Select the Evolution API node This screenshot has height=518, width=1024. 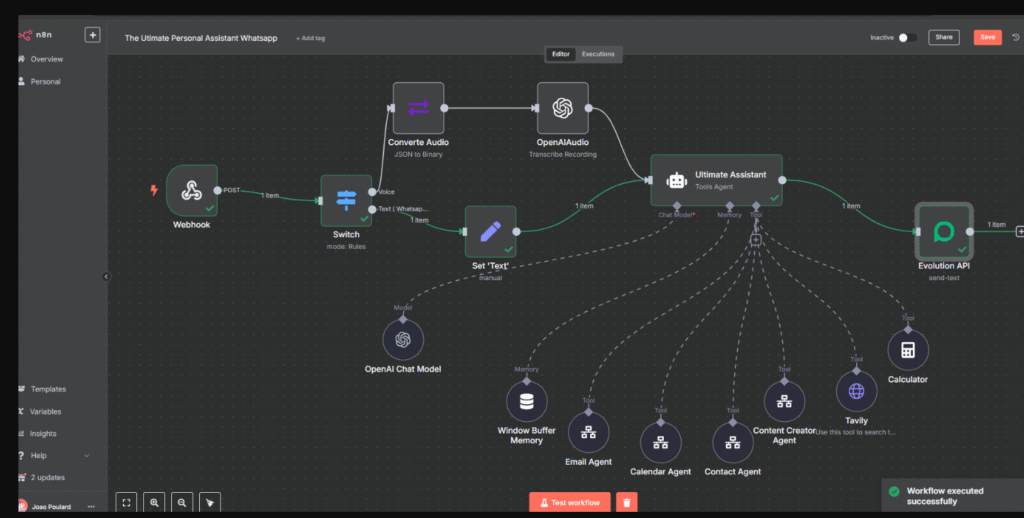[x=943, y=231]
